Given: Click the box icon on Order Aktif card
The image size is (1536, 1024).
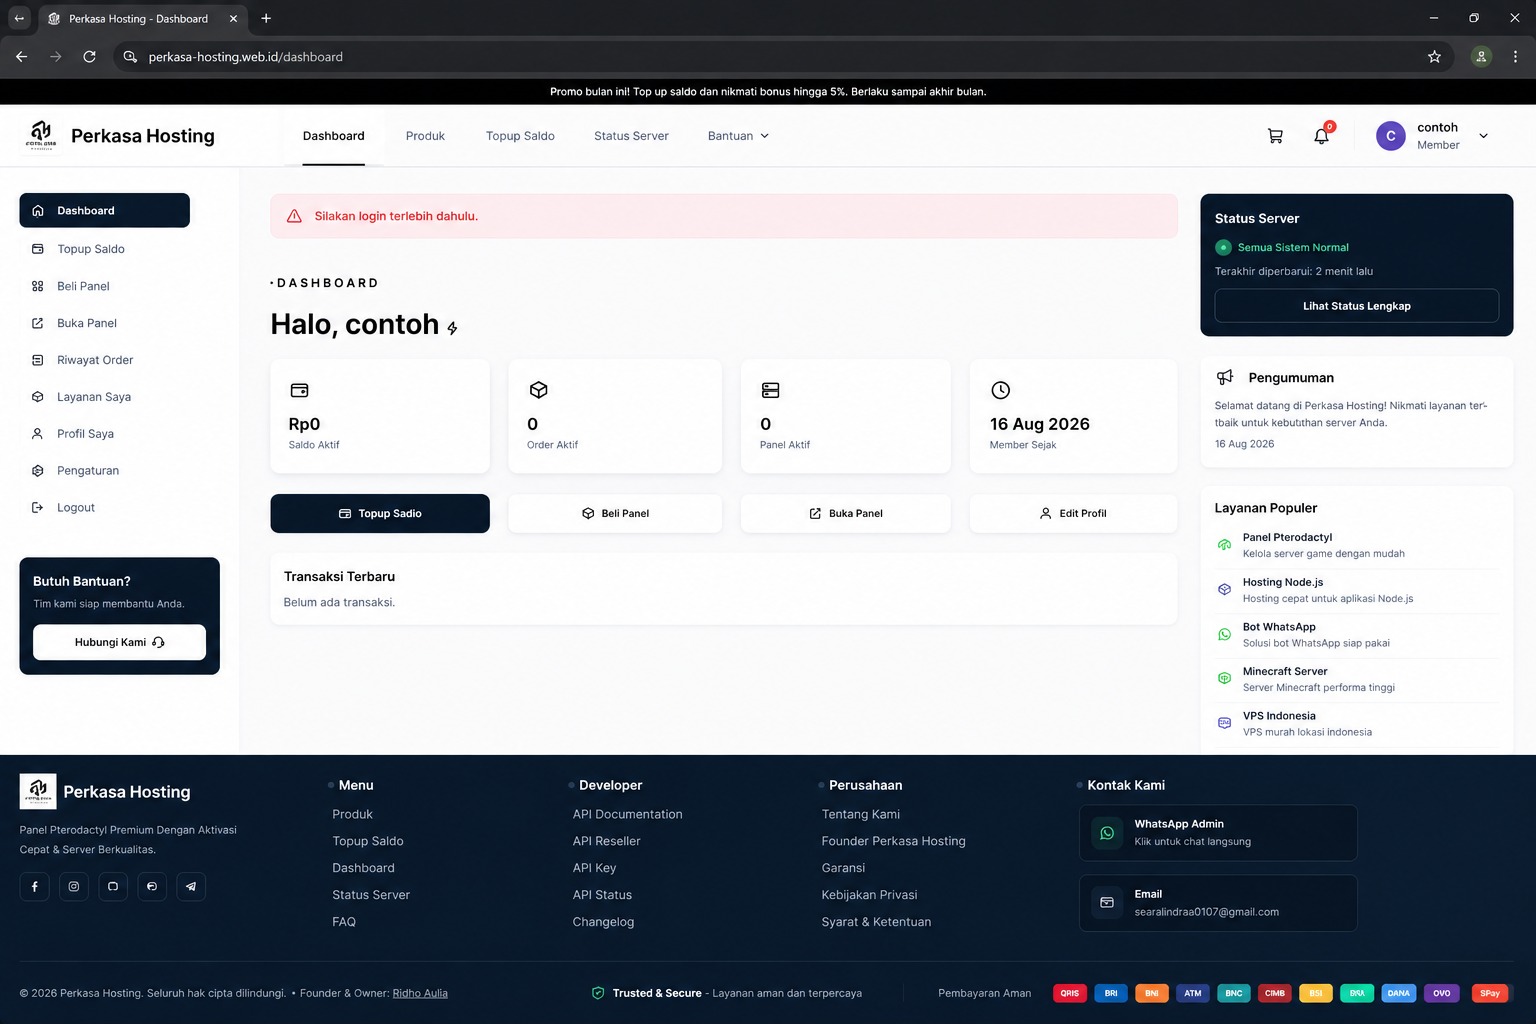Looking at the screenshot, I should (x=538, y=390).
